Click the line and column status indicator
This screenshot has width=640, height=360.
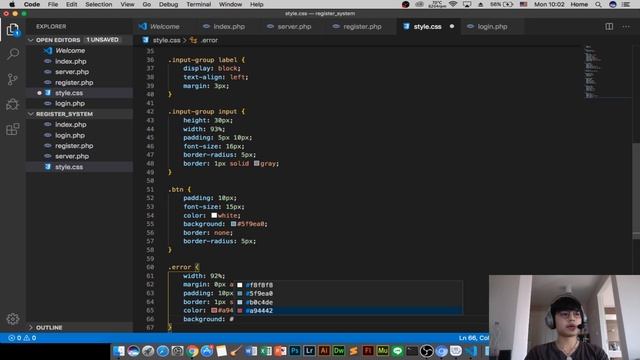473,338
